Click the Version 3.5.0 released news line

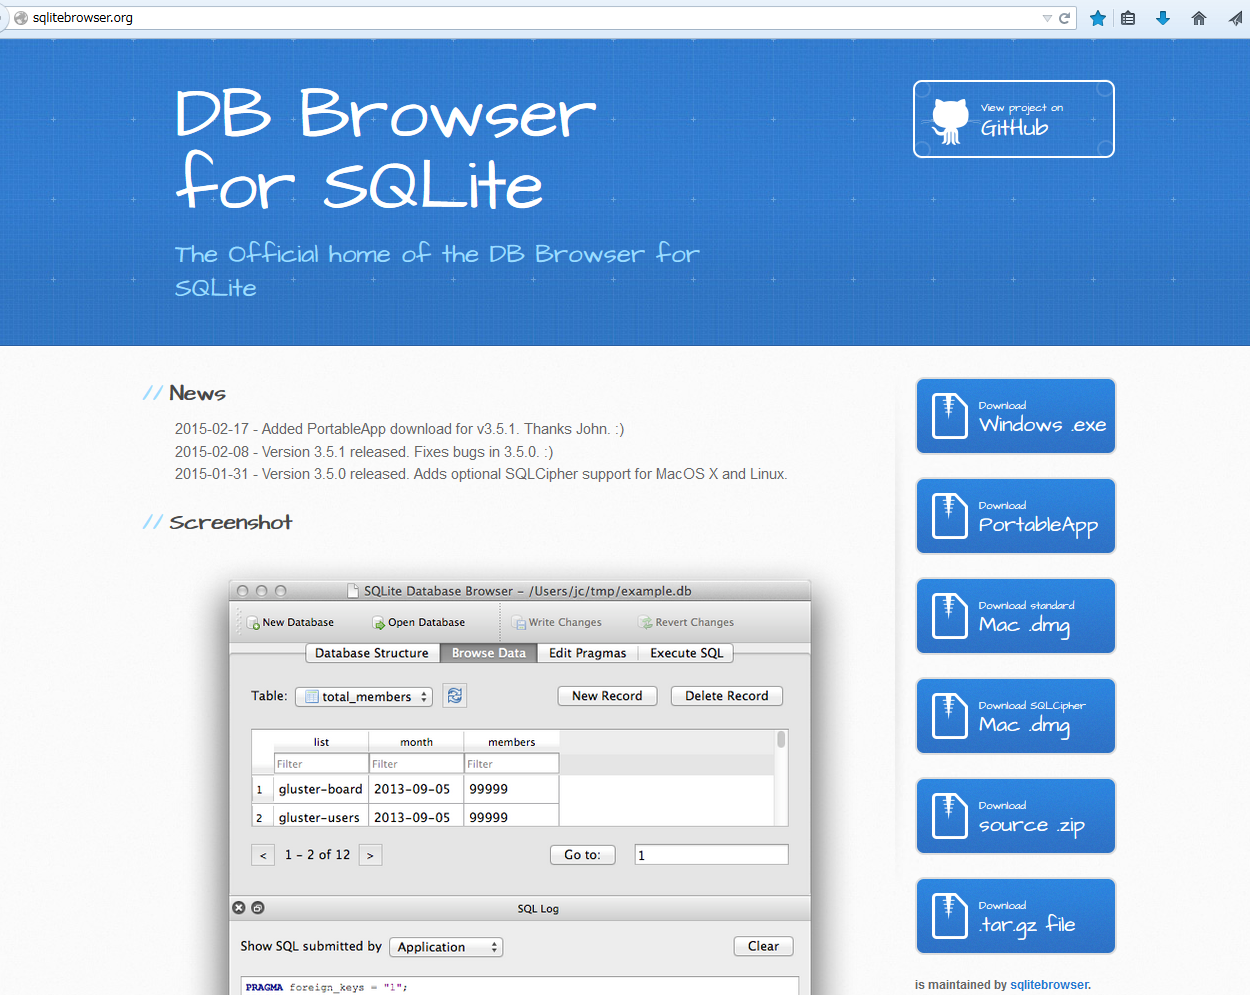[x=481, y=474]
